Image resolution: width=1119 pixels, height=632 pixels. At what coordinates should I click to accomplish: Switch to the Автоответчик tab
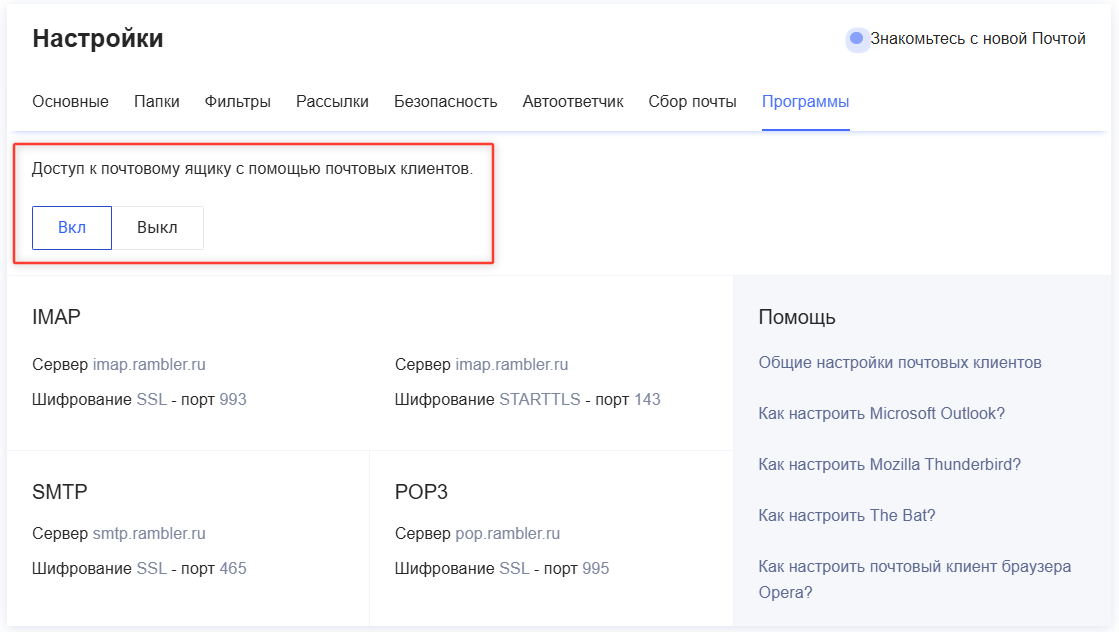(x=573, y=102)
